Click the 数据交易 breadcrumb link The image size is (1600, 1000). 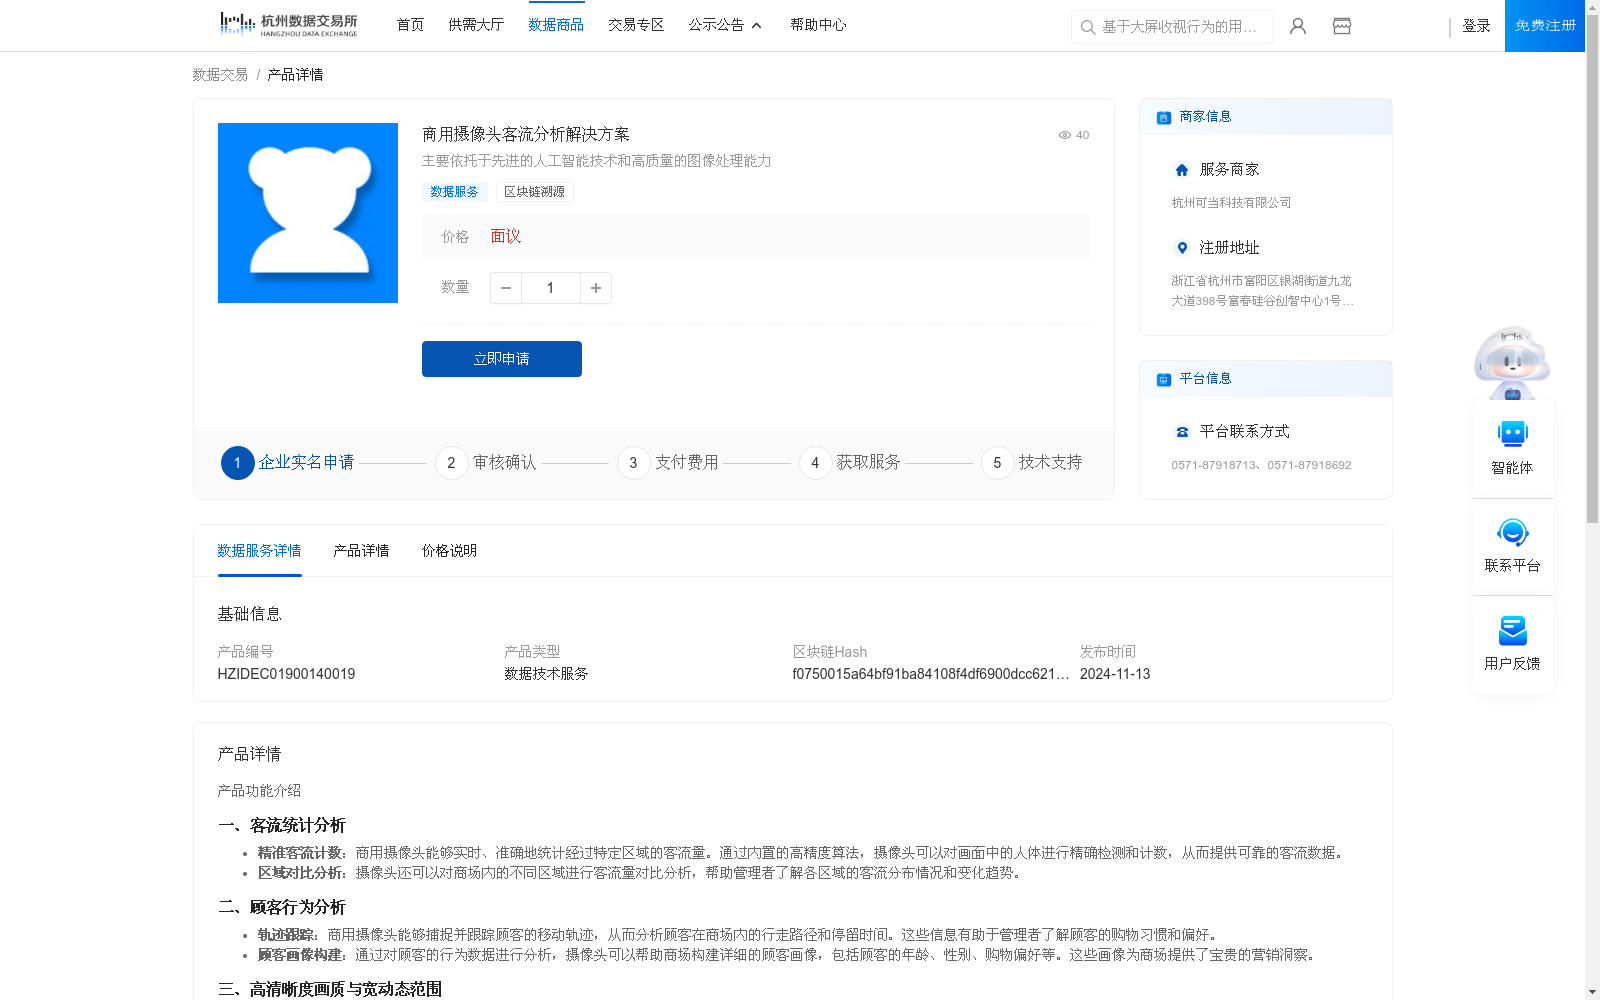[x=220, y=75]
